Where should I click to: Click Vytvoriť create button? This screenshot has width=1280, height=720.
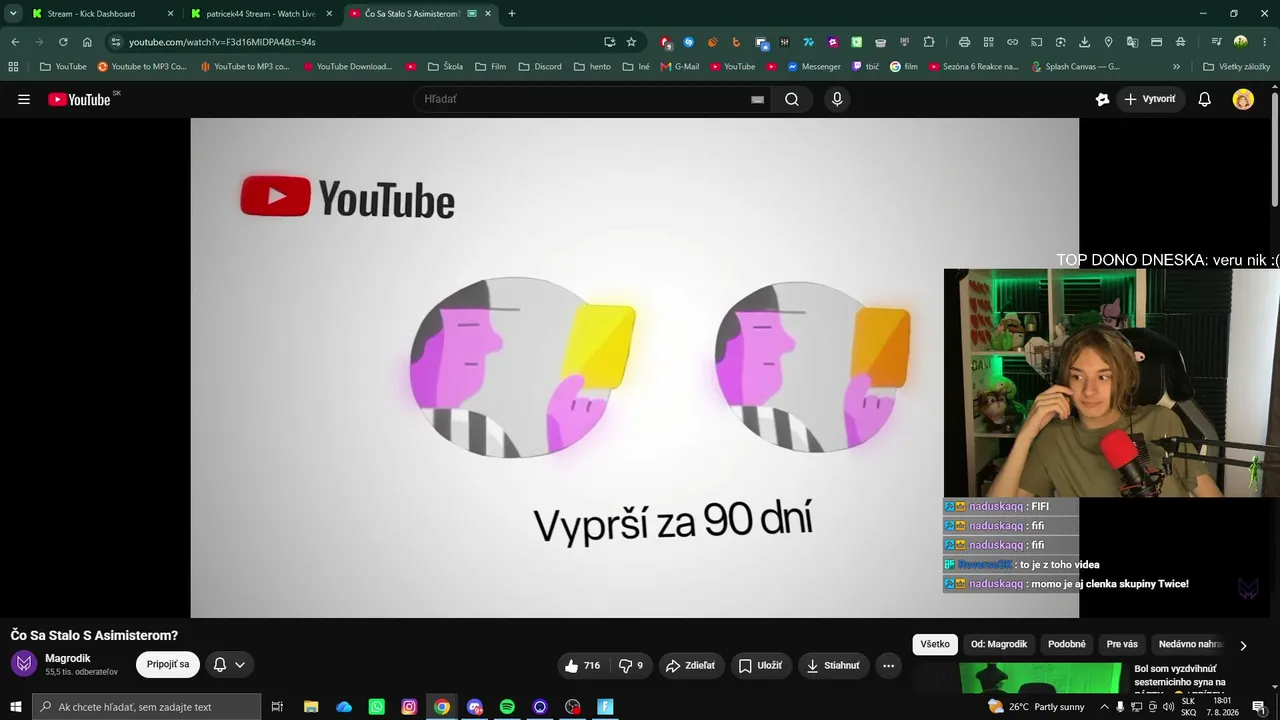pyautogui.click(x=1149, y=99)
